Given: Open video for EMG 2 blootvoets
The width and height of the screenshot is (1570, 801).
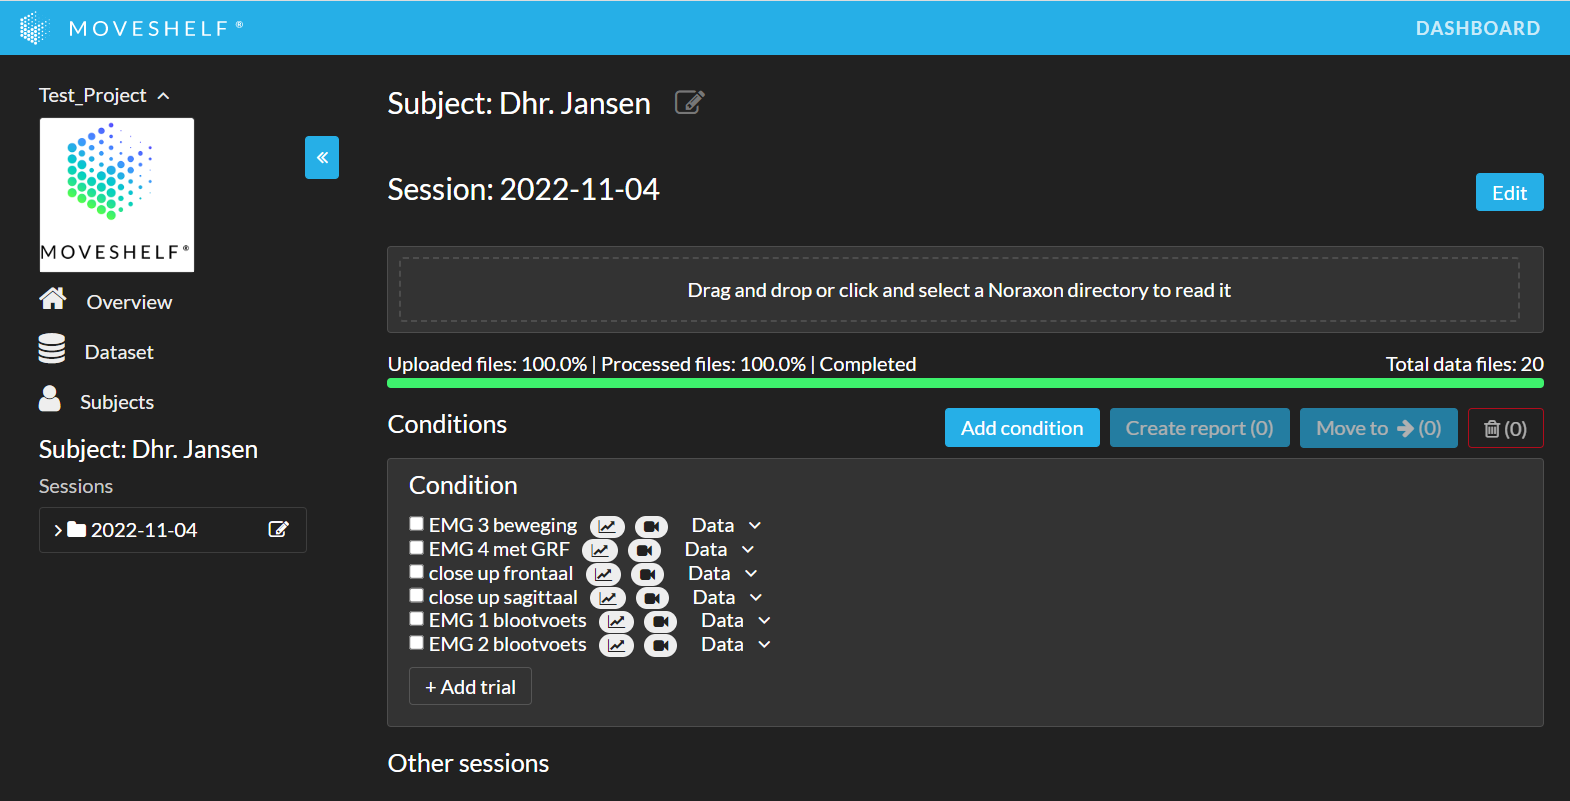Looking at the screenshot, I should [x=660, y=646].
